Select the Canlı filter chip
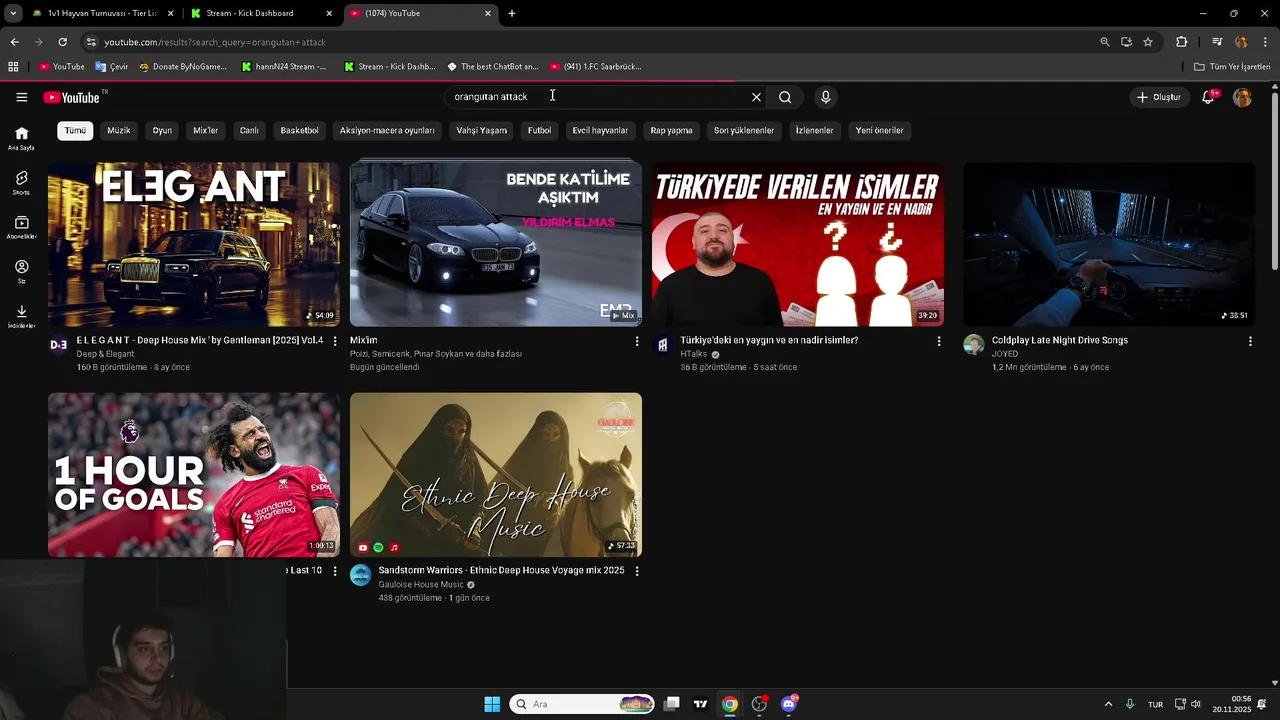Viewport: 1280px width, 720px height. click(x=249, y=130)
